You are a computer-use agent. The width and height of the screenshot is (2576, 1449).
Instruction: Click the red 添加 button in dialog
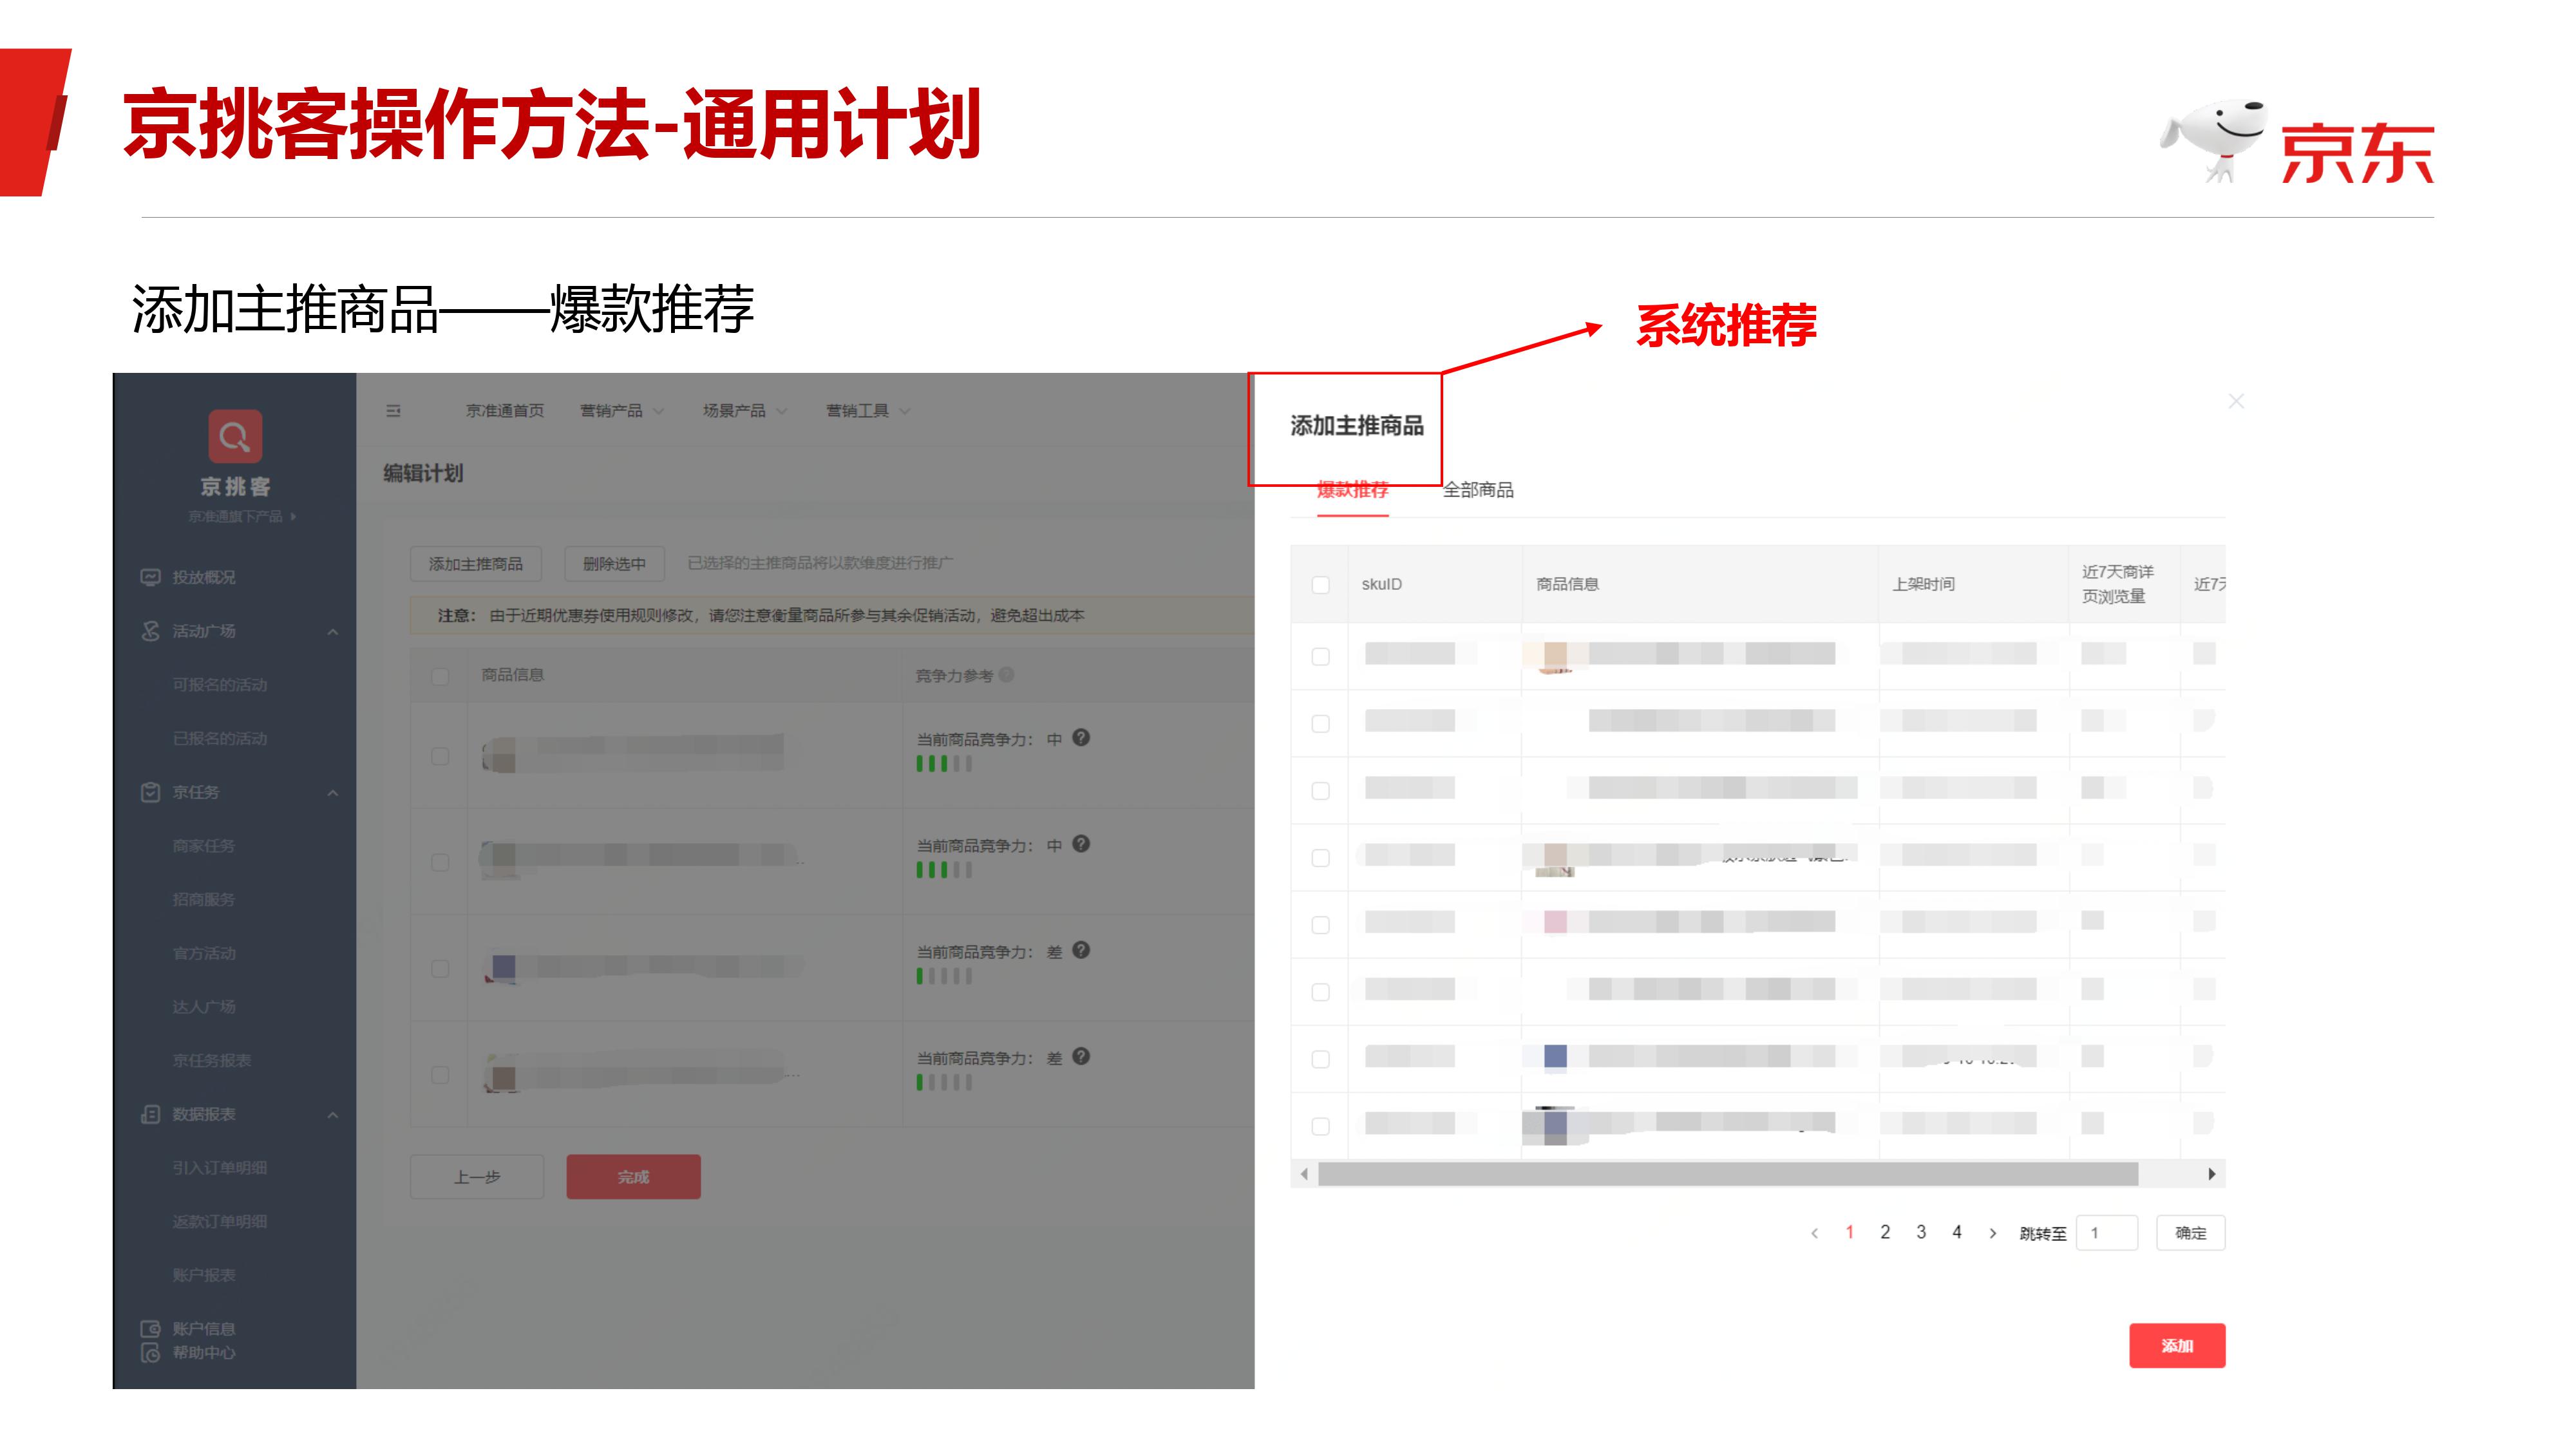tap(2177, 1346)
